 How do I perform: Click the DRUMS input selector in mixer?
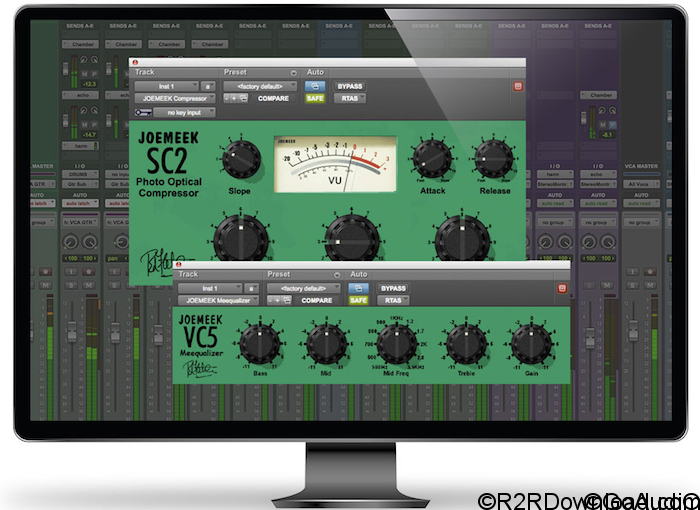pyautogui.click(x=80, y=174)
